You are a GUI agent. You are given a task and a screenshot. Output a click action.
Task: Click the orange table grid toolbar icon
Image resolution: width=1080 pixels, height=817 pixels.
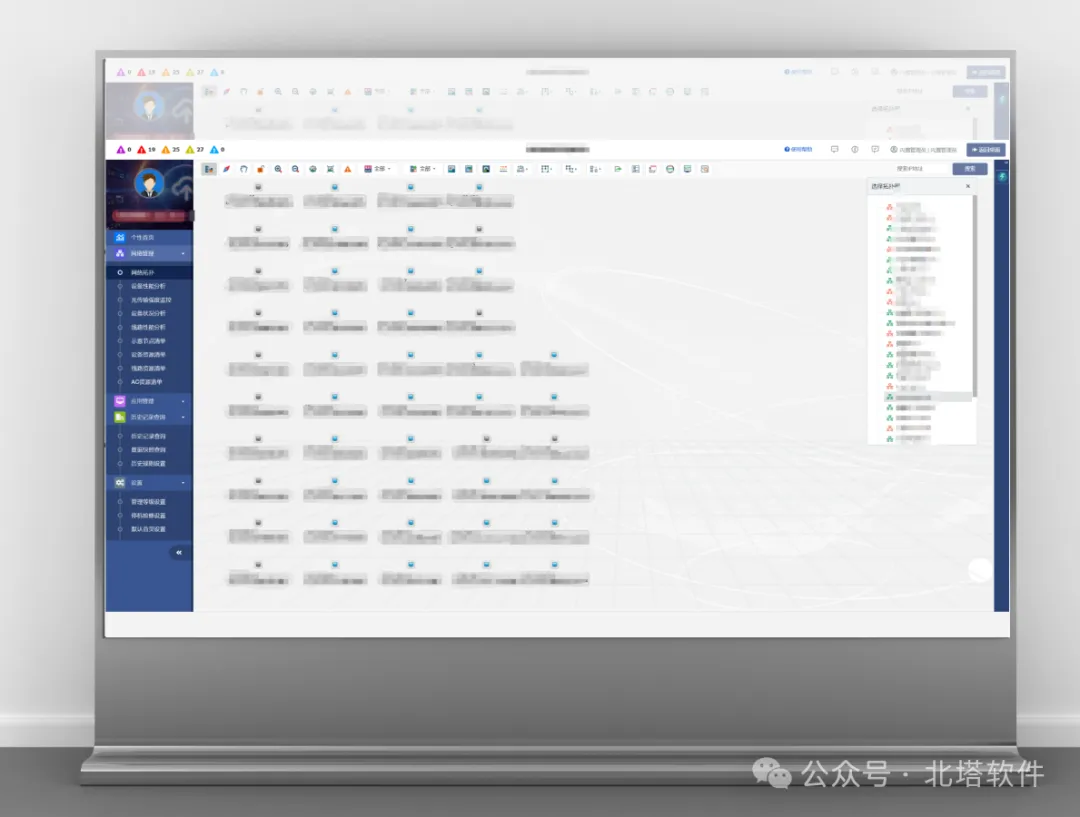[503, 169]
